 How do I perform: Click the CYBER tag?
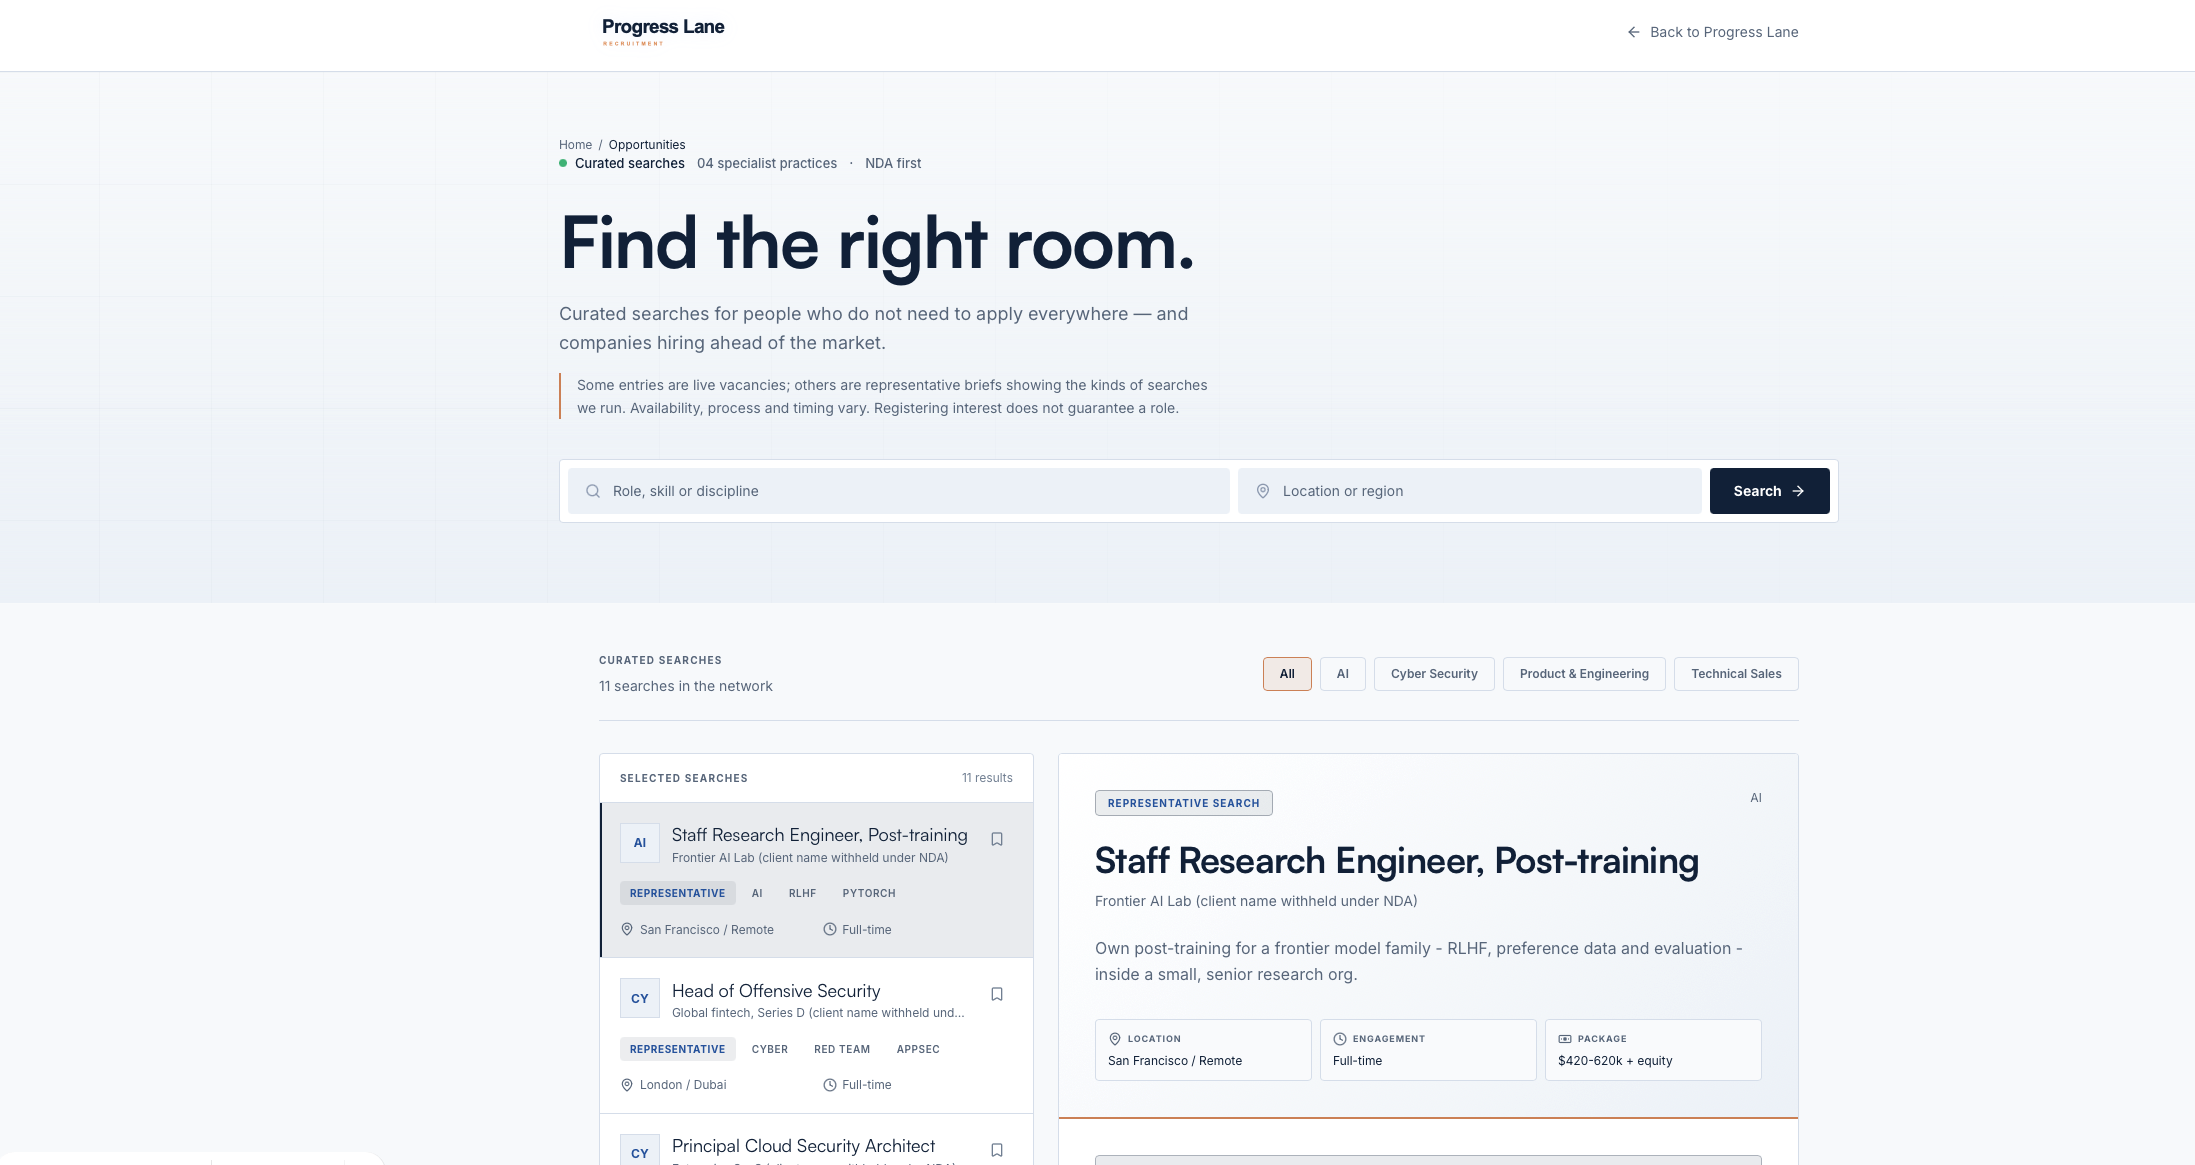770,1049
